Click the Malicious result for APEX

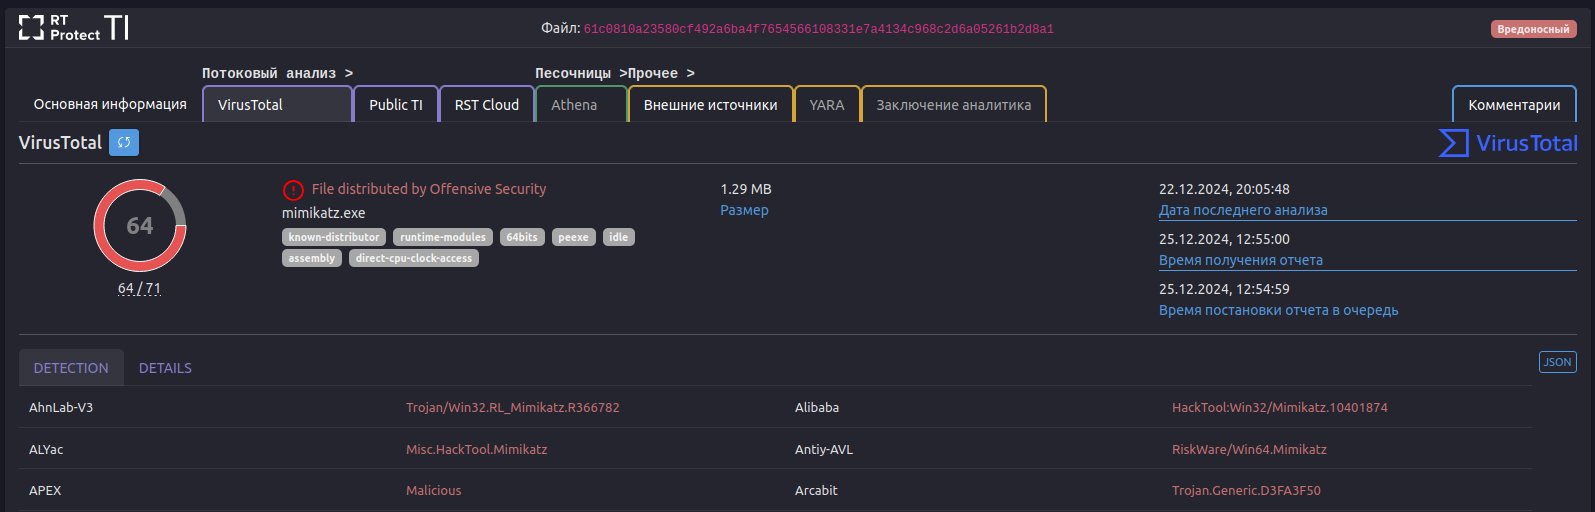pos(434,491)
